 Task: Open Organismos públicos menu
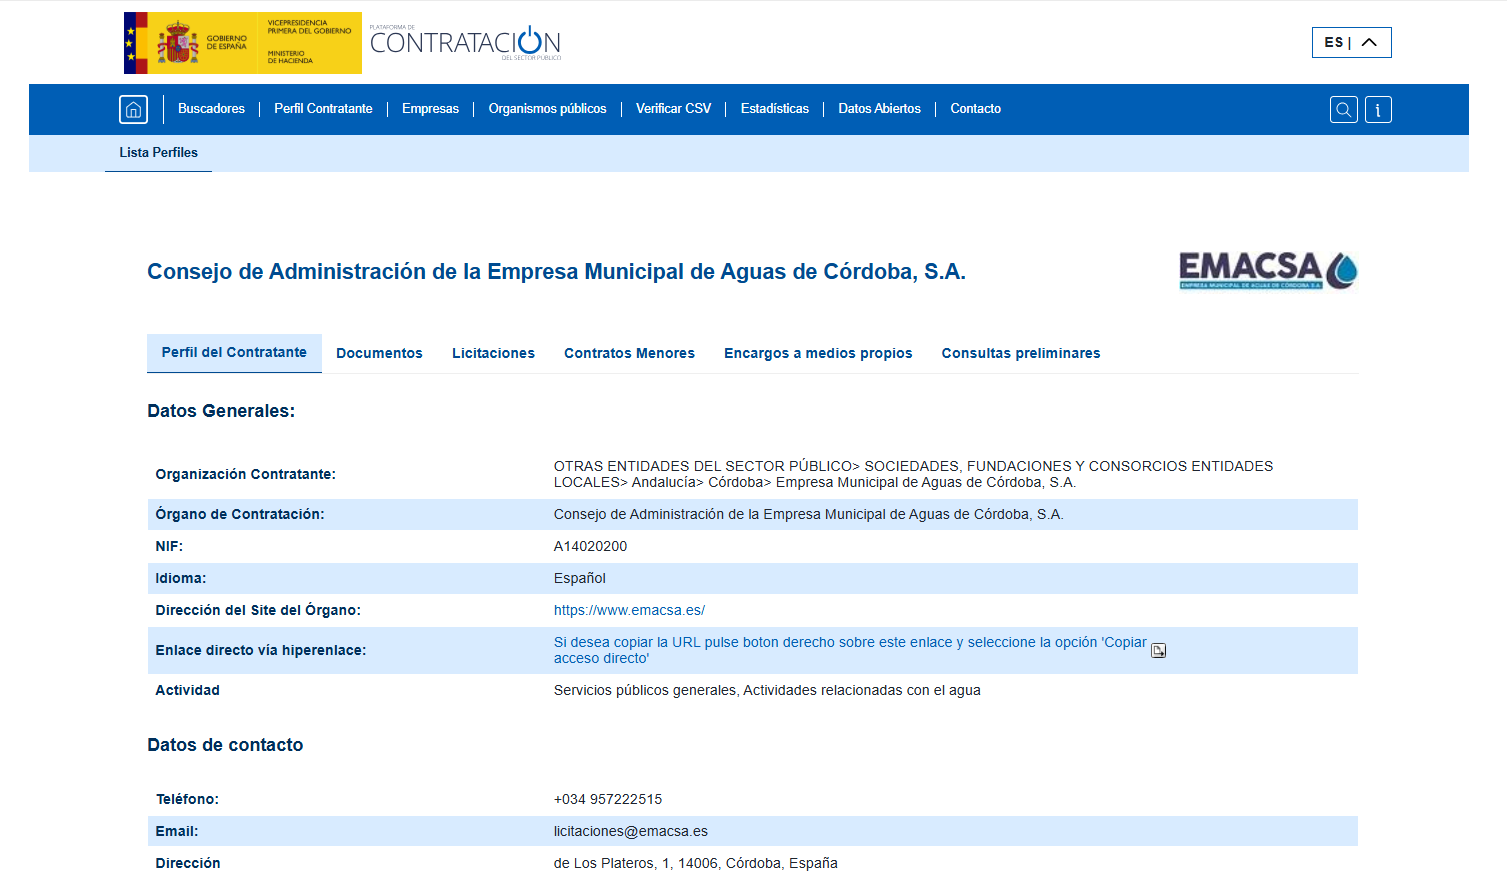point(547,109)
